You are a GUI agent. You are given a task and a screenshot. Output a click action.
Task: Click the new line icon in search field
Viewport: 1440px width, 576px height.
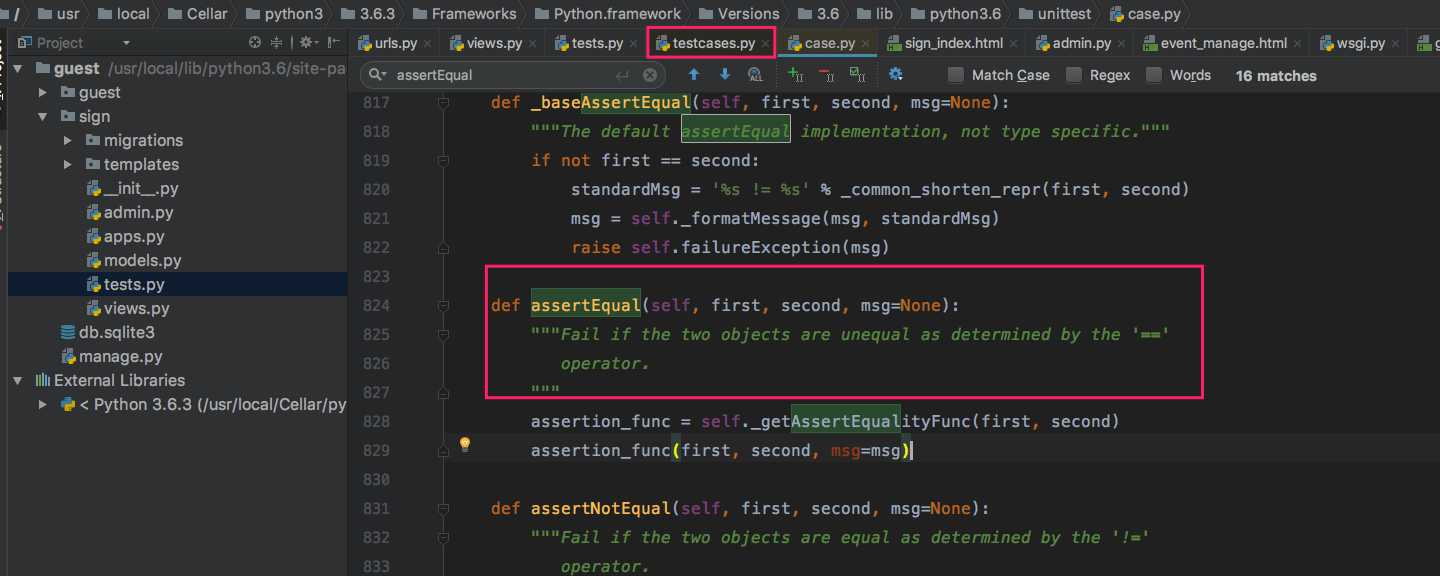(623, 75)
